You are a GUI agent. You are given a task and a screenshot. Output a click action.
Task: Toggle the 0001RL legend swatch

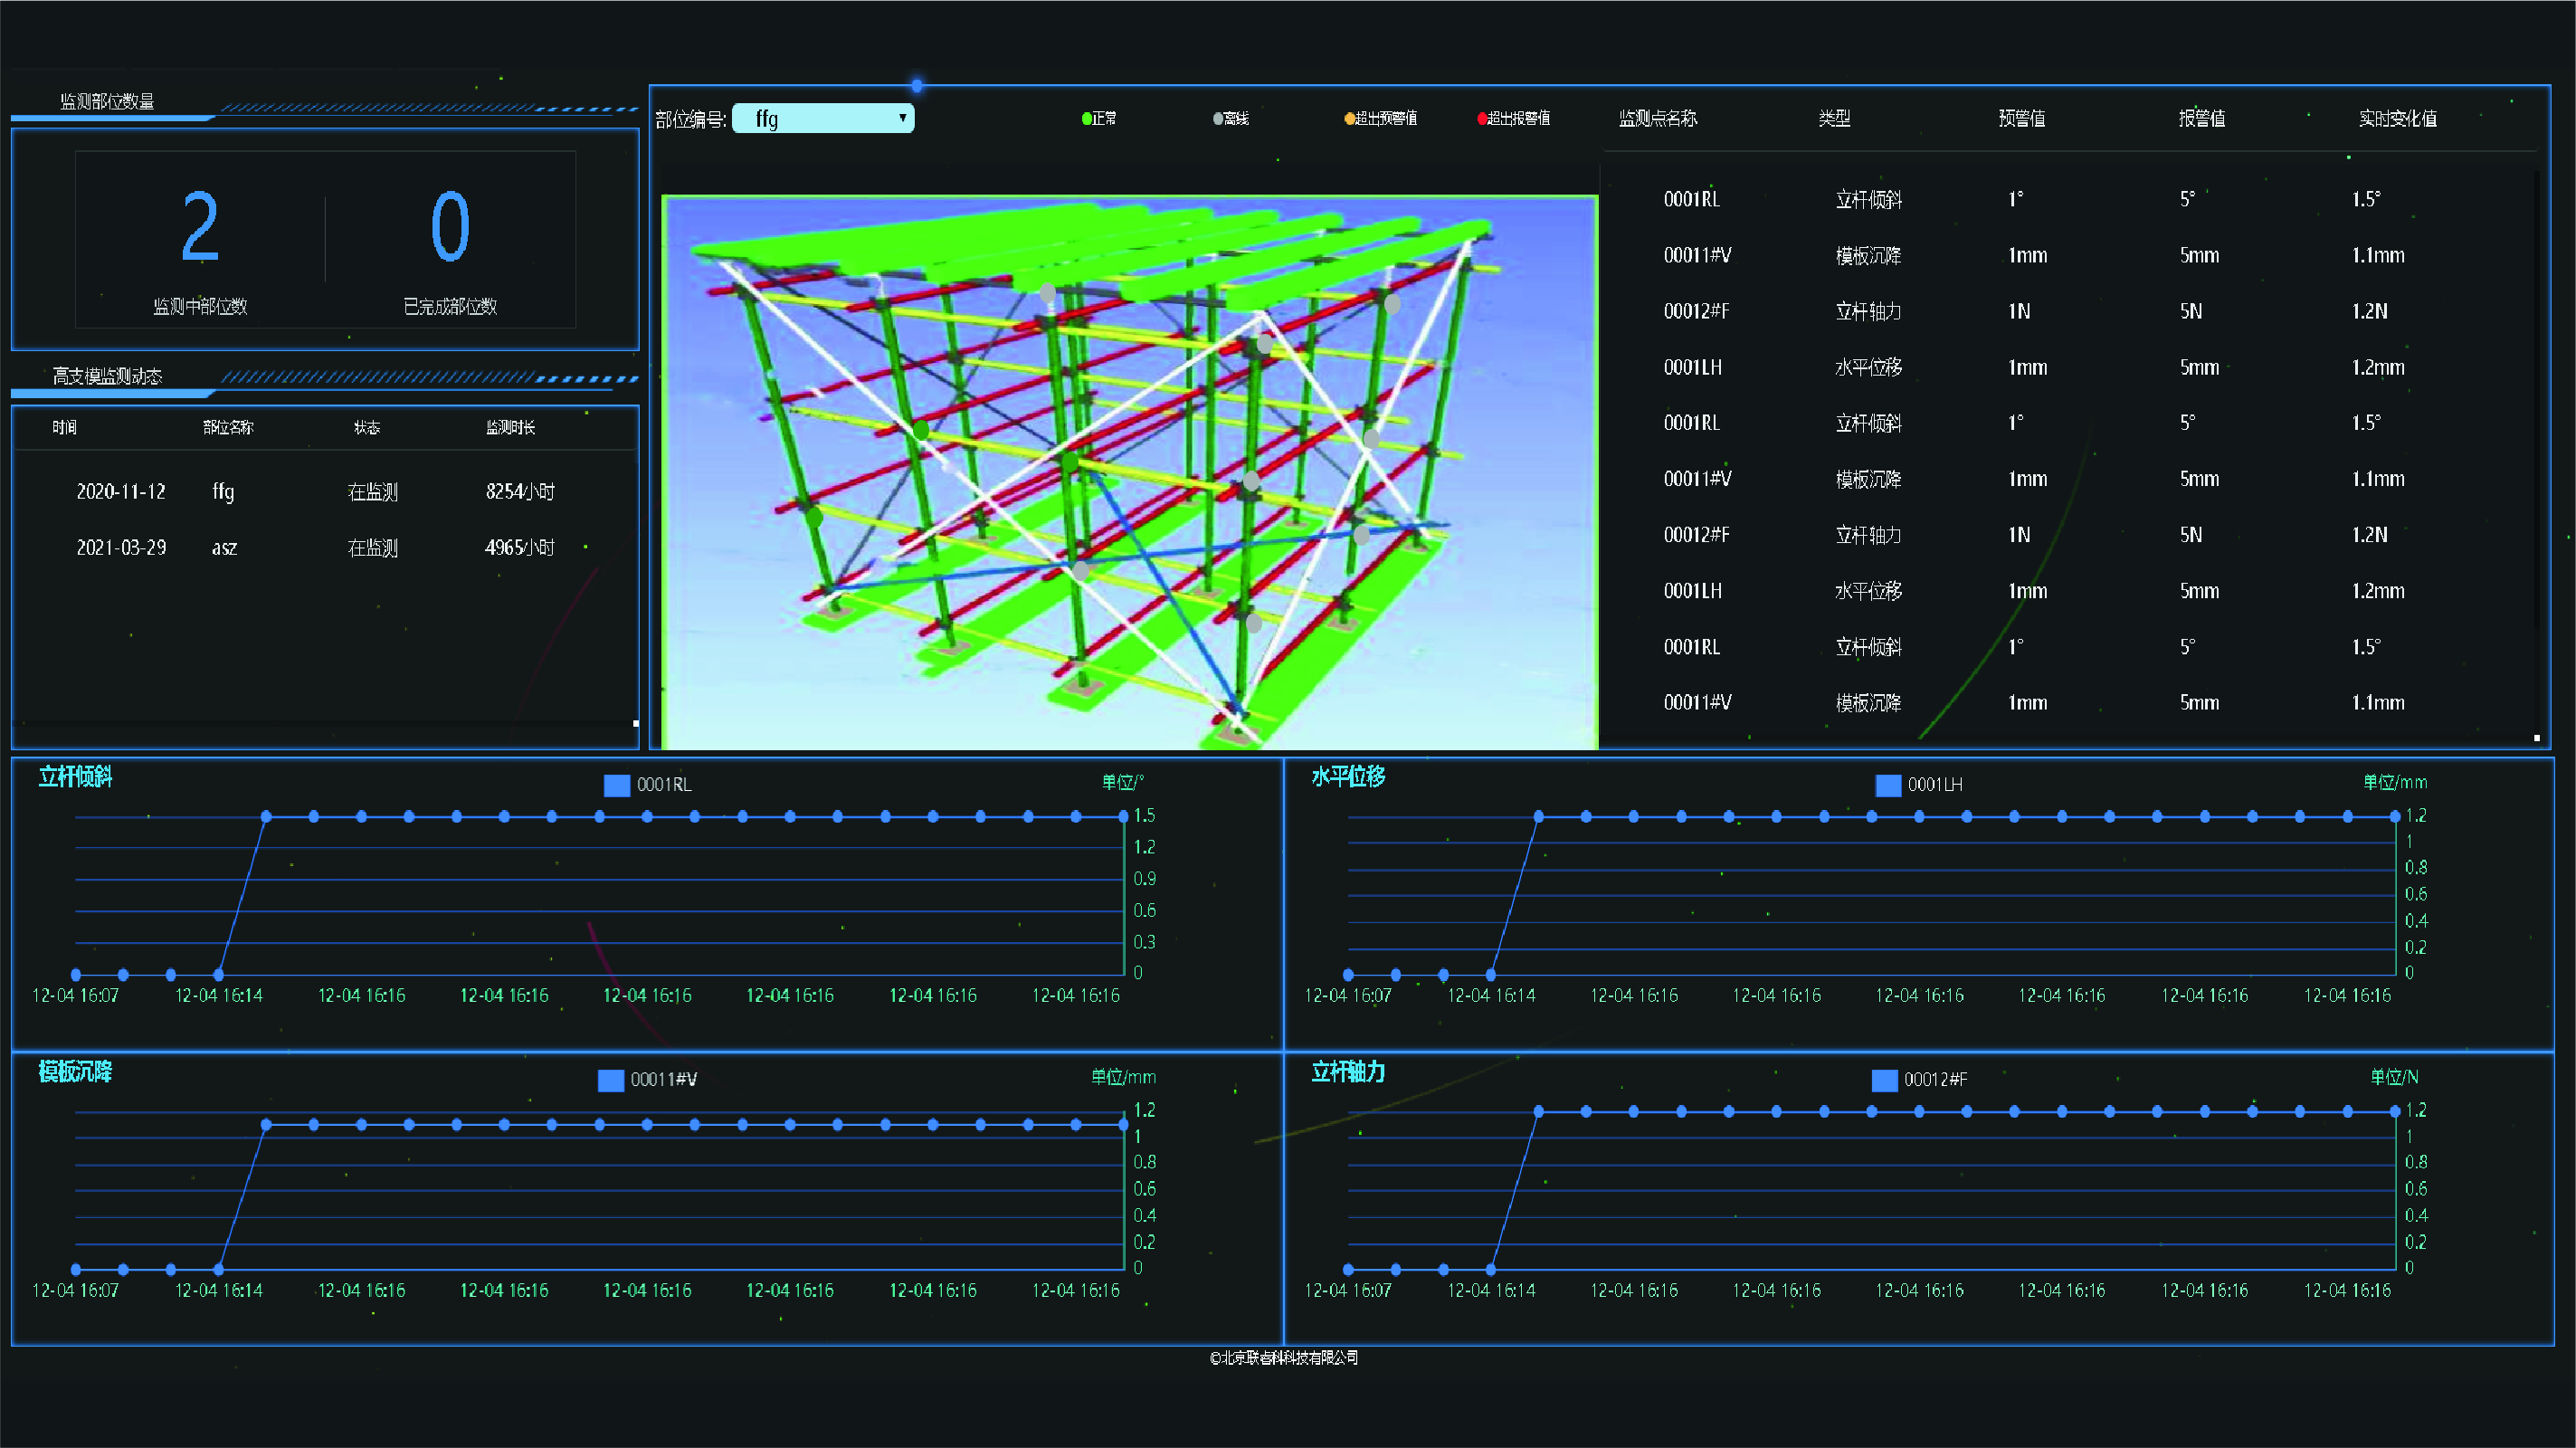(617, 785)
